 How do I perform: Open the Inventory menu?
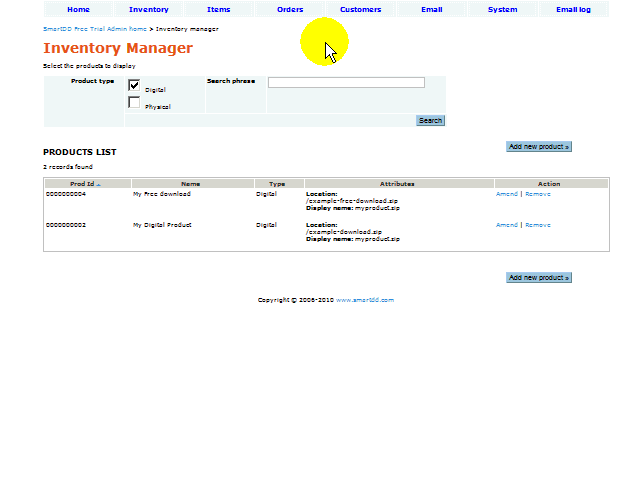point(149,10)
